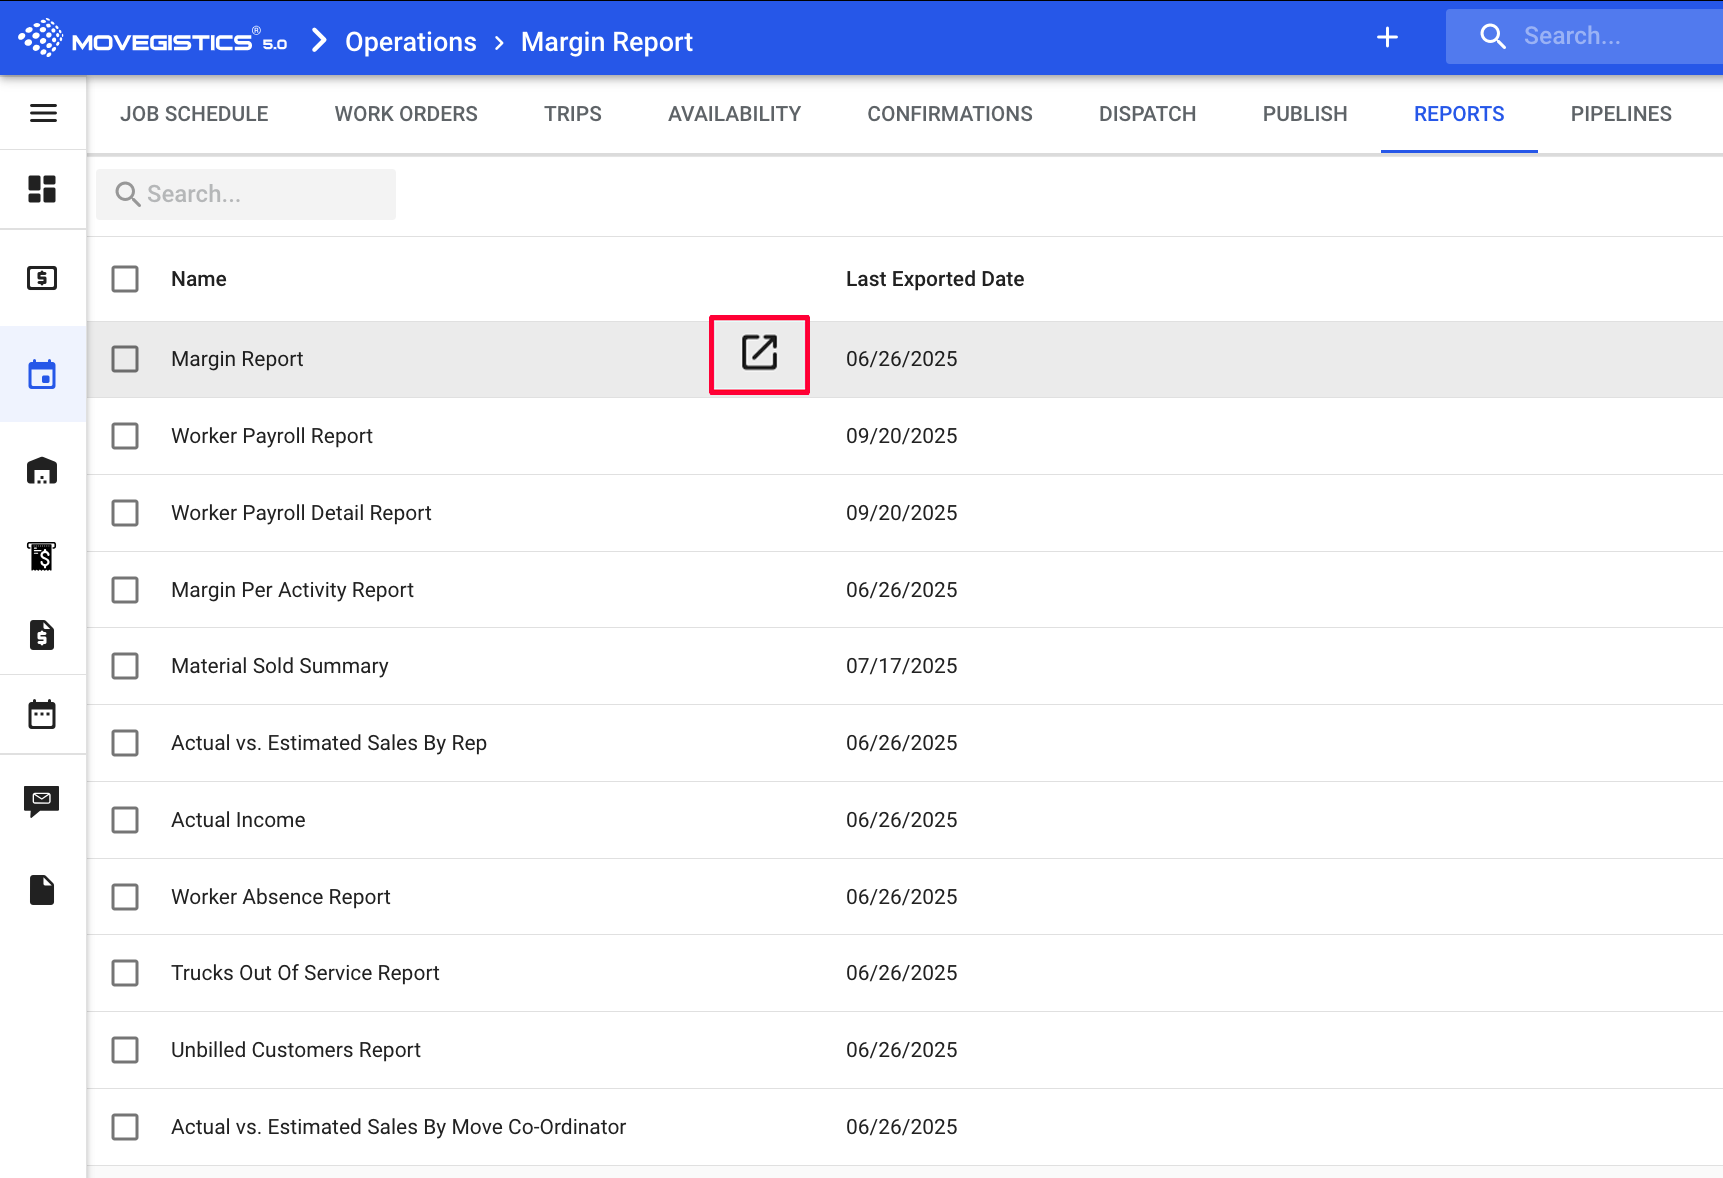
Task: Open the hamburger navigation menu
Action: [43, 113]
